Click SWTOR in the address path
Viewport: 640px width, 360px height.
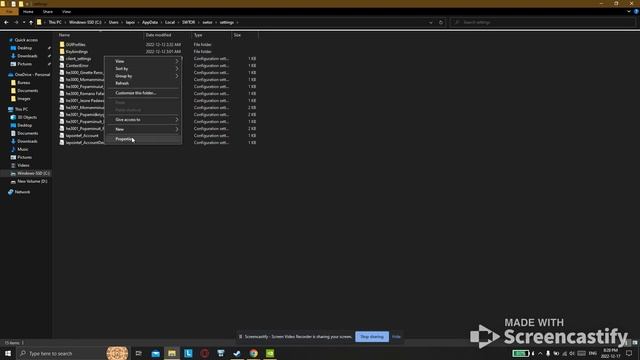click(x=188, y=22)
